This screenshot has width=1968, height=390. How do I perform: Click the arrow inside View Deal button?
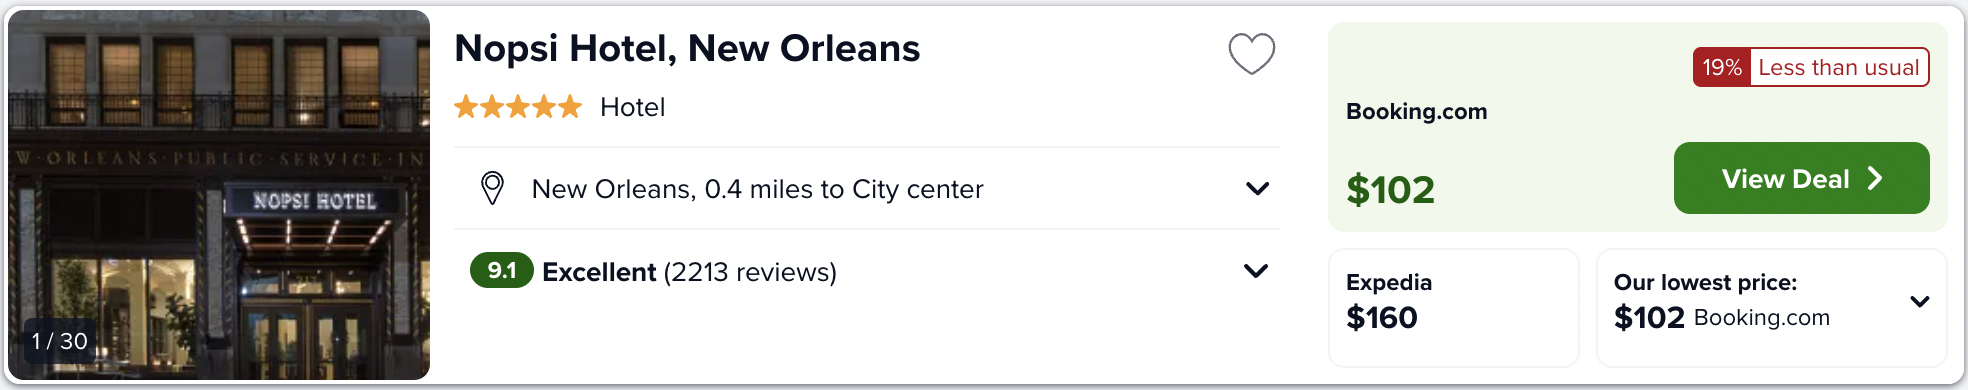point(1875,178)
